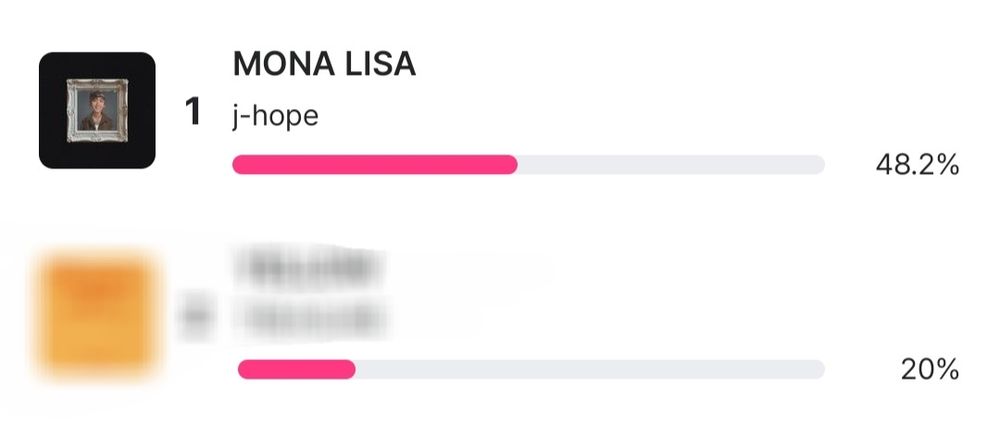Viewport: 1000px width, 423px height.
Task: Click right end of the 48.2% bar track
Action: click(x=818, y=165)
